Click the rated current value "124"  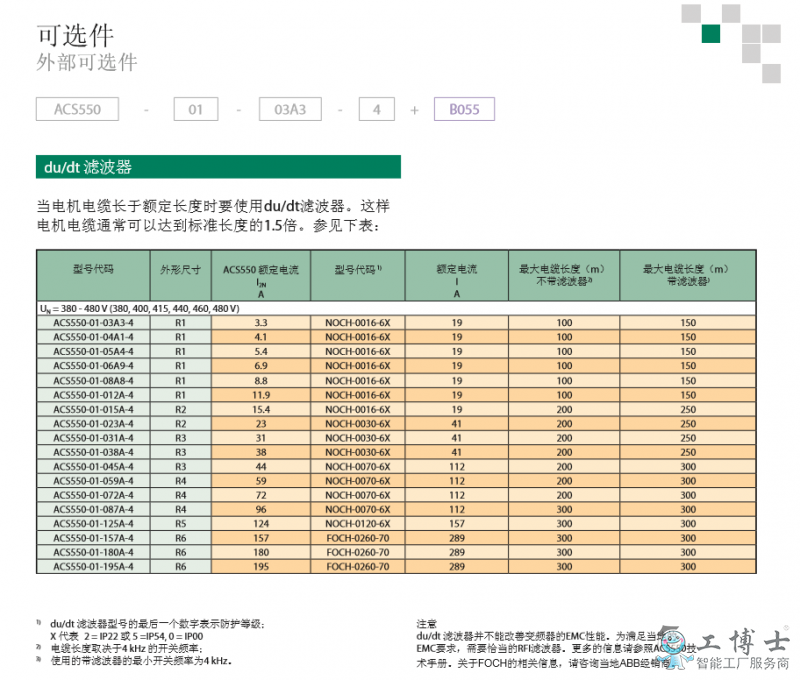[x=261, y=524]
